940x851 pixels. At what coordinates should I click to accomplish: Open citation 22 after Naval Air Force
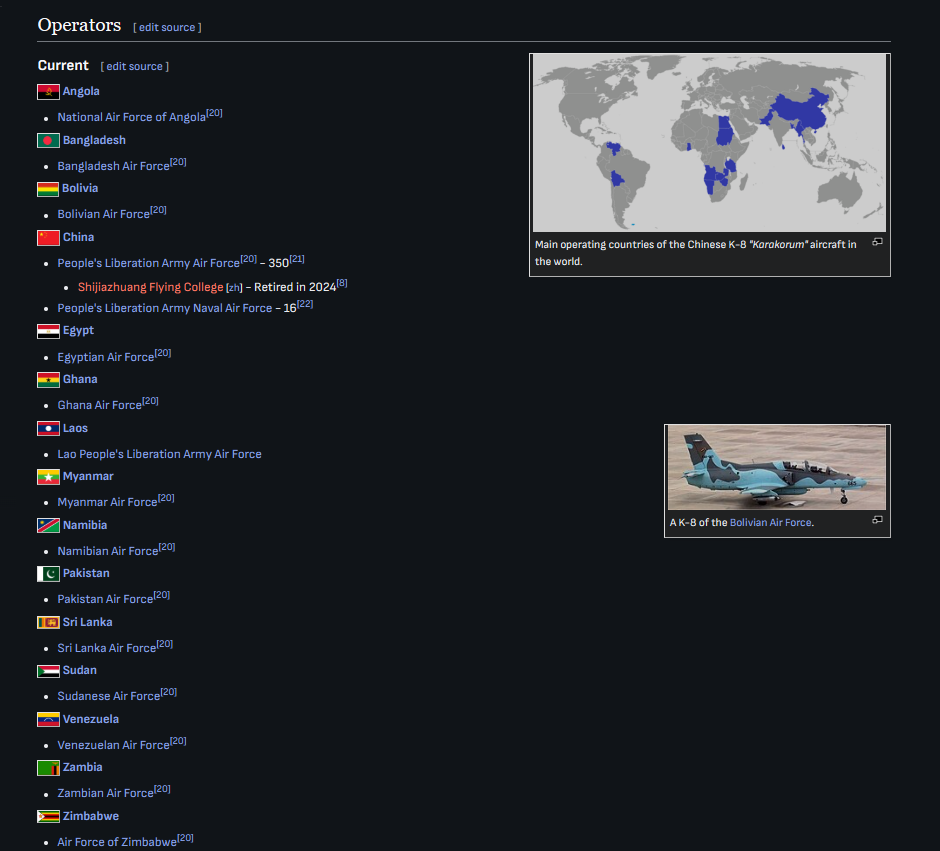pos(305,304)
